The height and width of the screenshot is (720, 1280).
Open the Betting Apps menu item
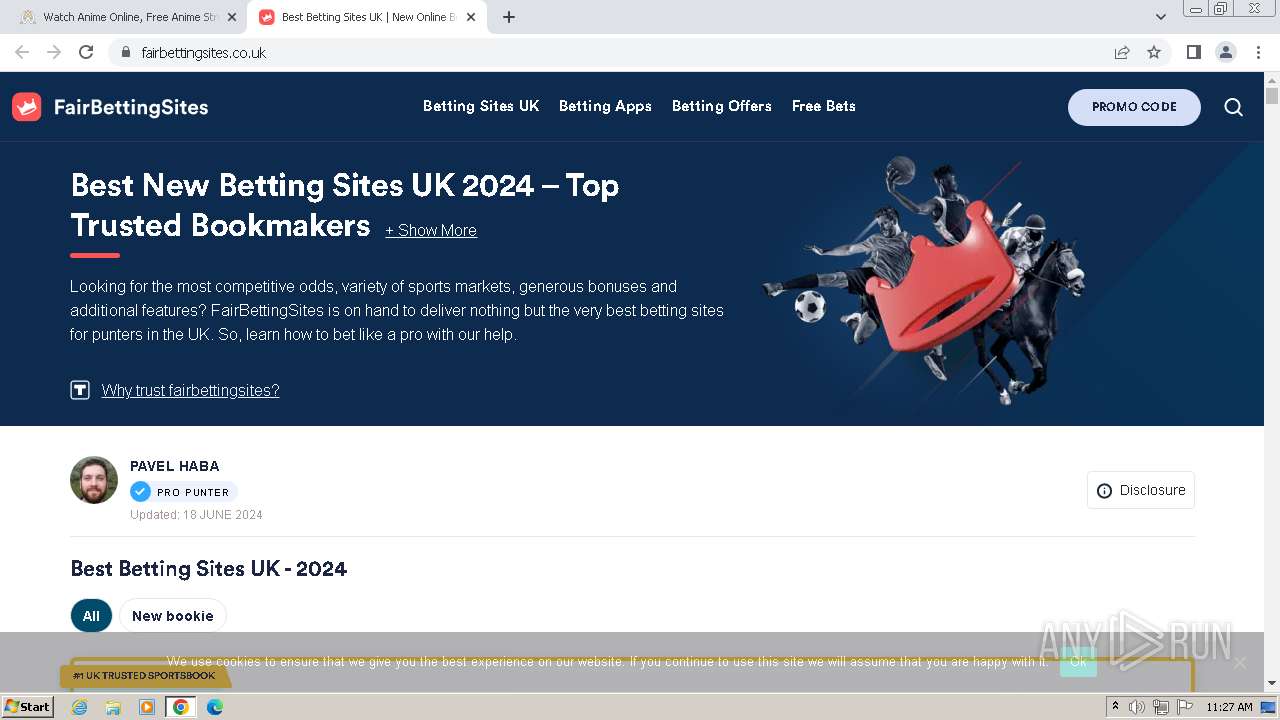[x=605, y=106]
